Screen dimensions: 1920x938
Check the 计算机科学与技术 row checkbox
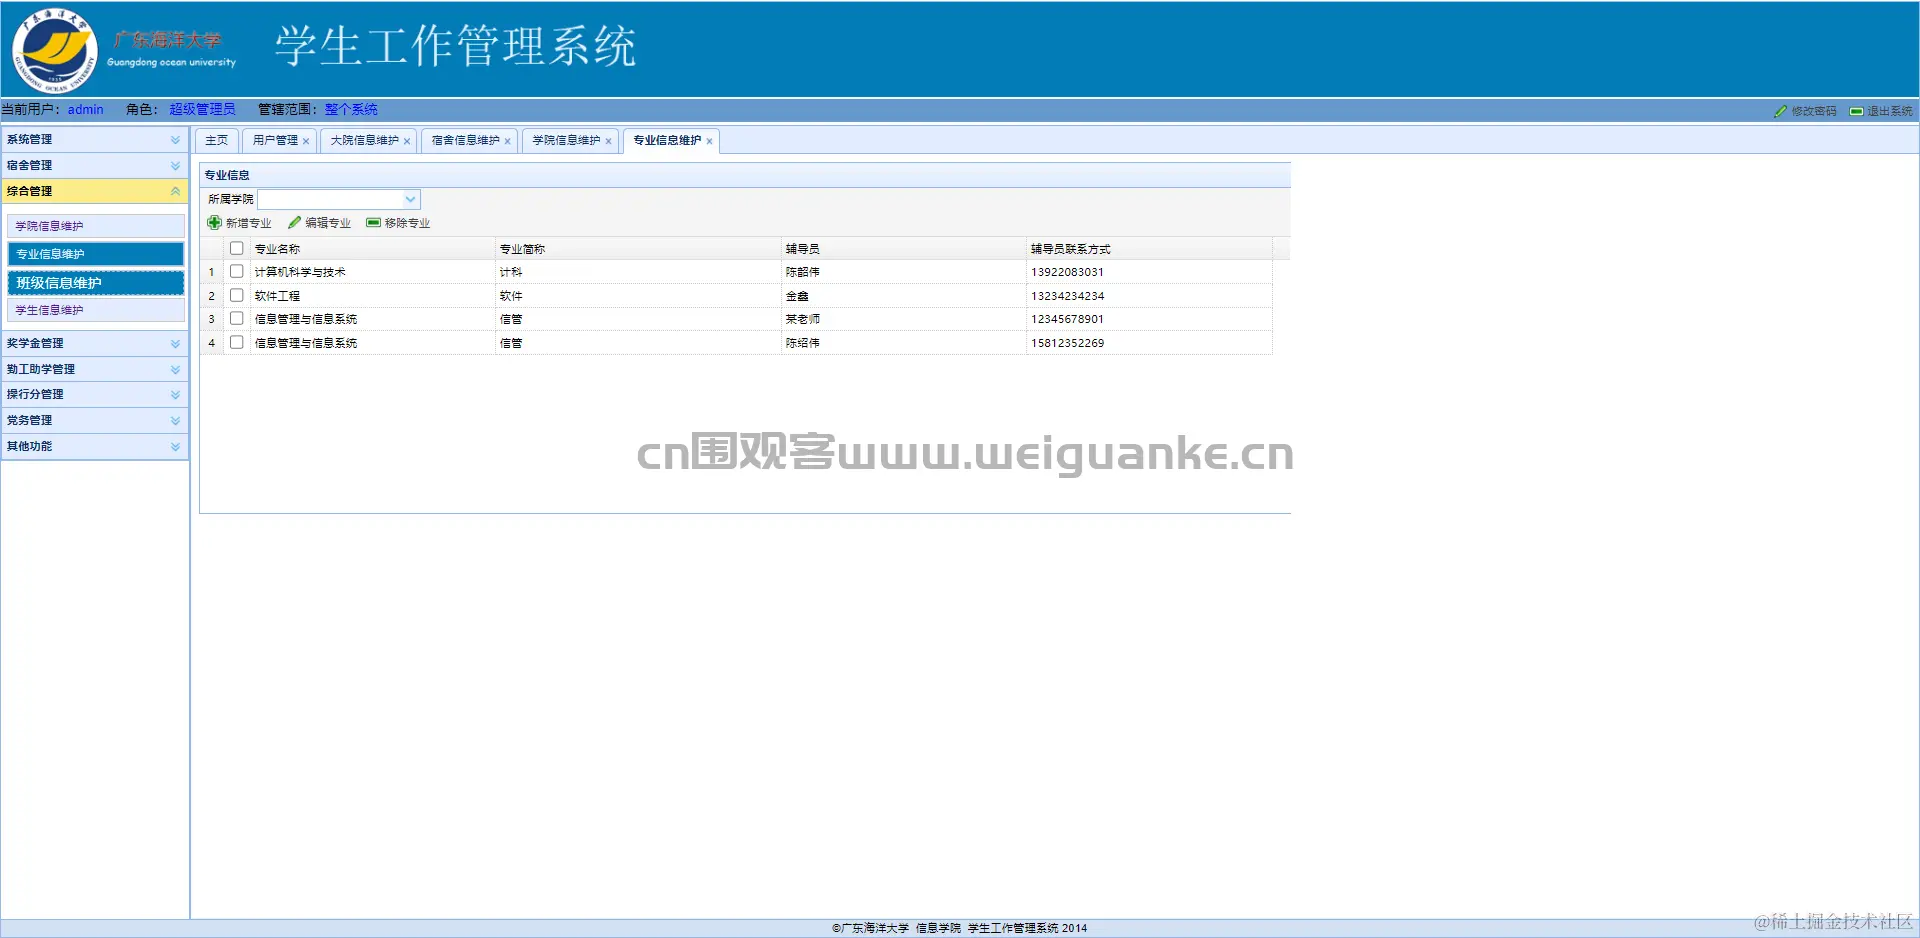237,271
